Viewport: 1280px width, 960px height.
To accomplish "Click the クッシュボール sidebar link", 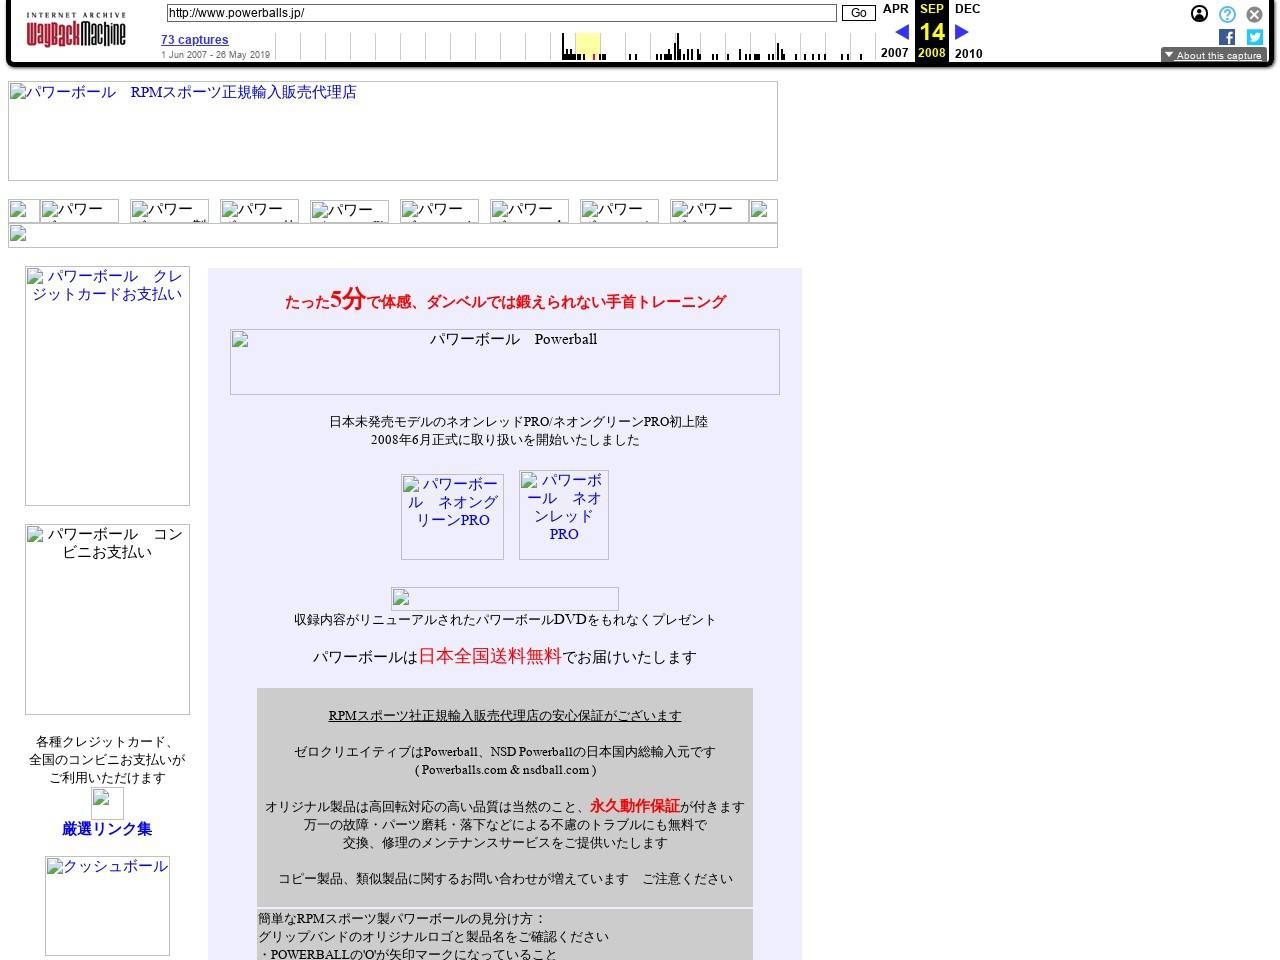I will pos(107,866).
